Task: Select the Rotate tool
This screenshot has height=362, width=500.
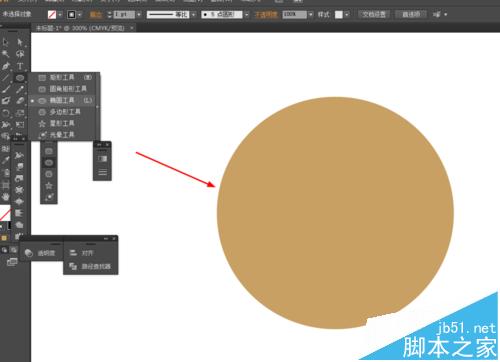Action: [5, 113]
